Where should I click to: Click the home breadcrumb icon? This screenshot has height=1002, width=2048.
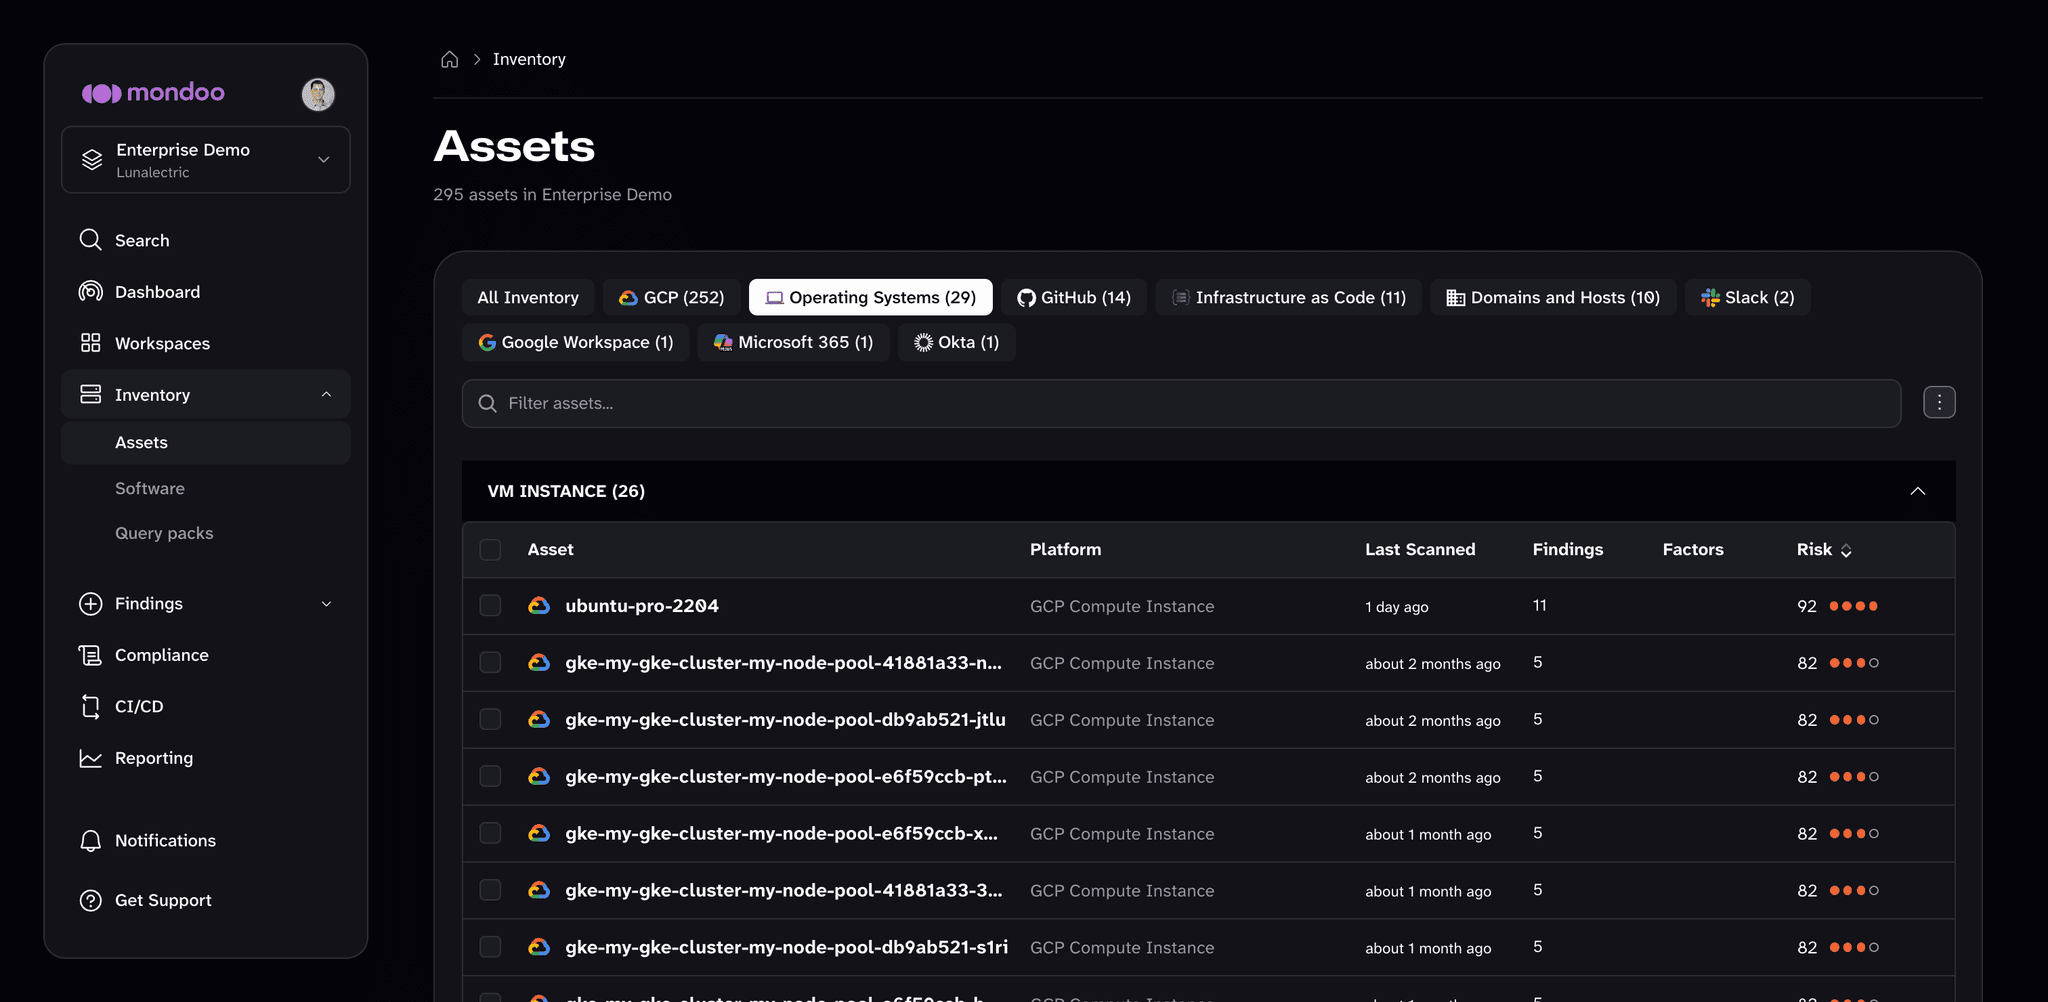450,60
